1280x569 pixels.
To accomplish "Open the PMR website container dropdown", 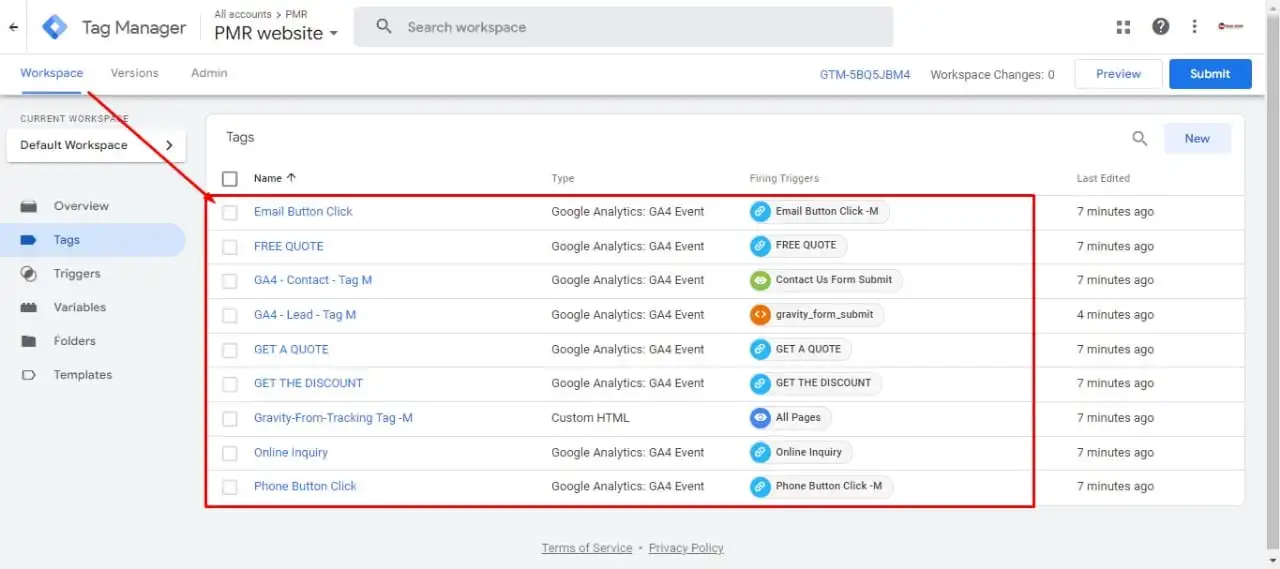I will click(x=276, y=33).
